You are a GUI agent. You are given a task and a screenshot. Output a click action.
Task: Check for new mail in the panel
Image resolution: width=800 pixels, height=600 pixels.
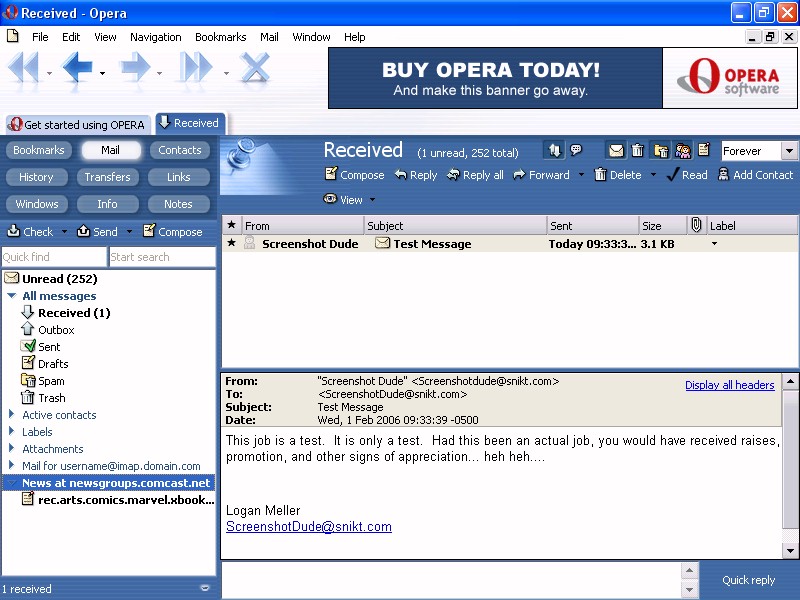[x=30, y=232]
